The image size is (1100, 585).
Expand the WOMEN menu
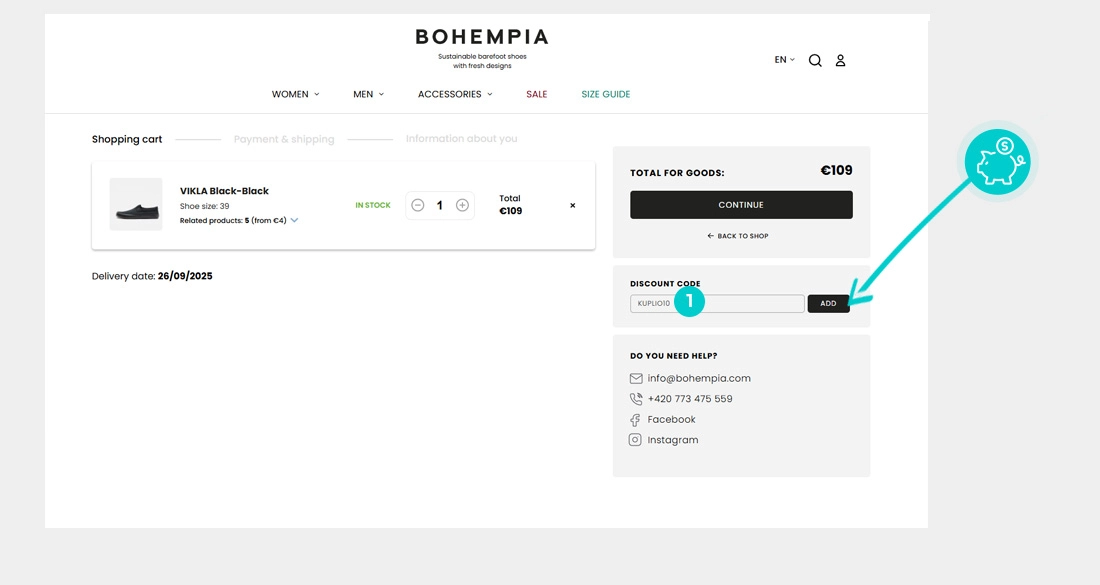[295, 94]
